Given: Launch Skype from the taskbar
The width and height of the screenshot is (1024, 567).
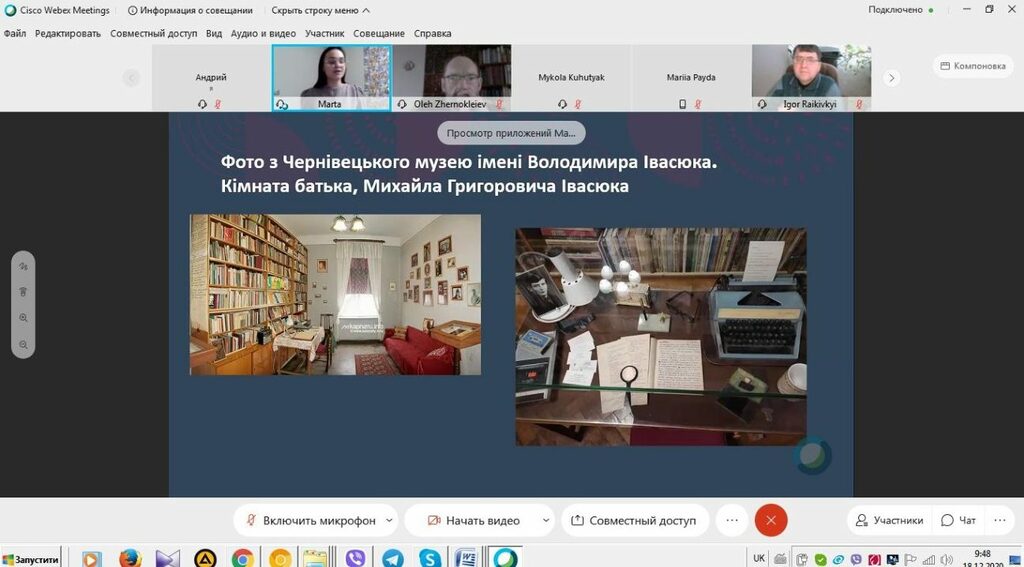Looking at the screenshot, I should click(430, 558).
